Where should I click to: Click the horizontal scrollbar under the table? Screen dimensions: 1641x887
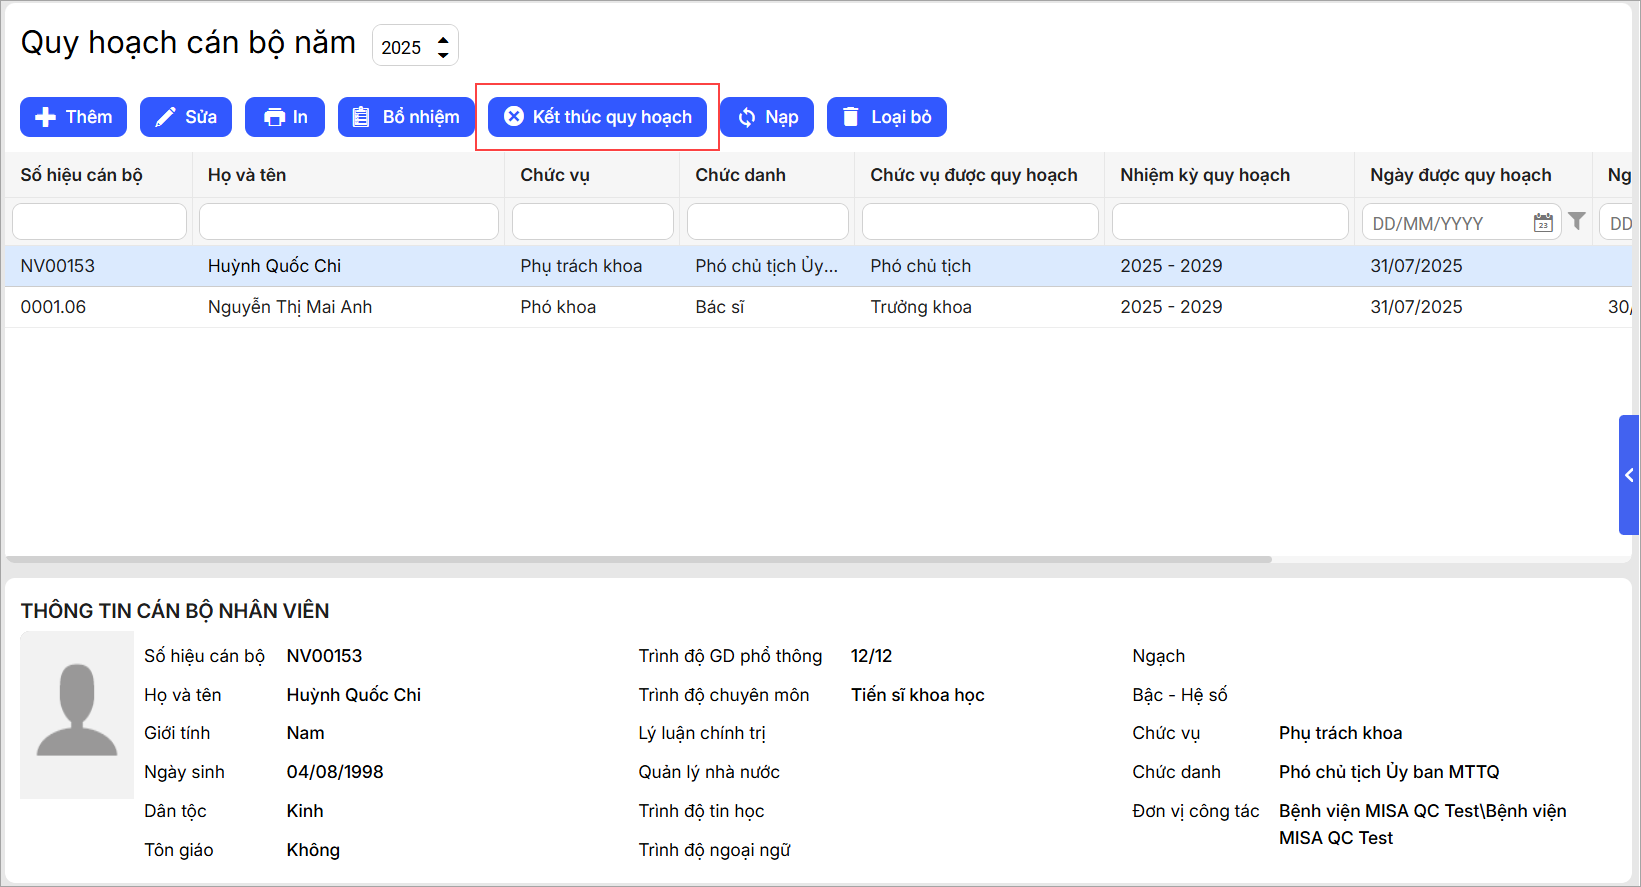[638, 559]
